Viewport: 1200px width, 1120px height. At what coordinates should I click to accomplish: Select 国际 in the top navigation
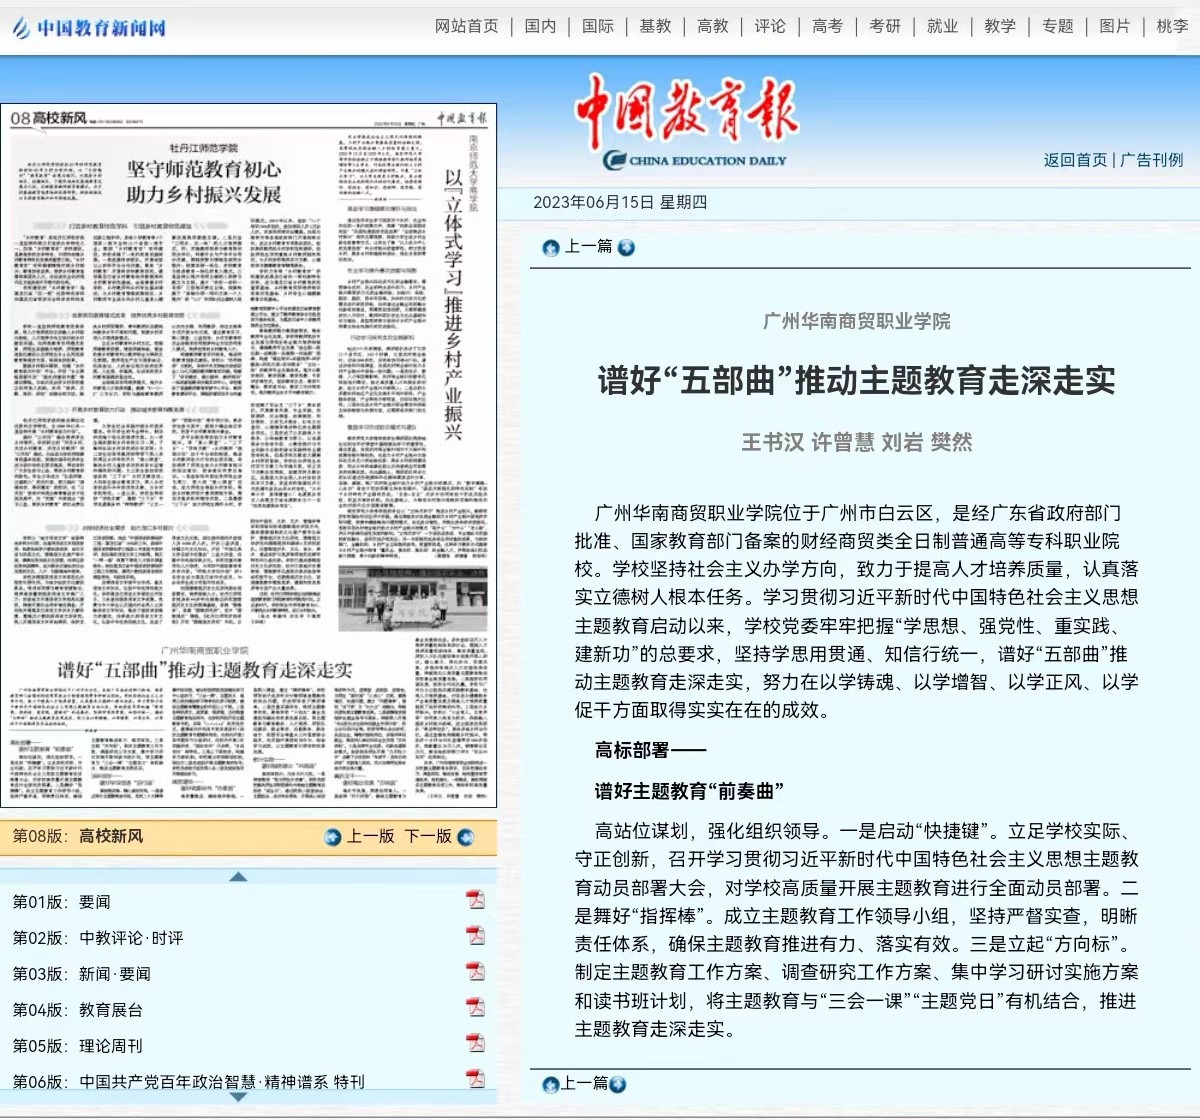pyautogui.click(x=598, y=27)
